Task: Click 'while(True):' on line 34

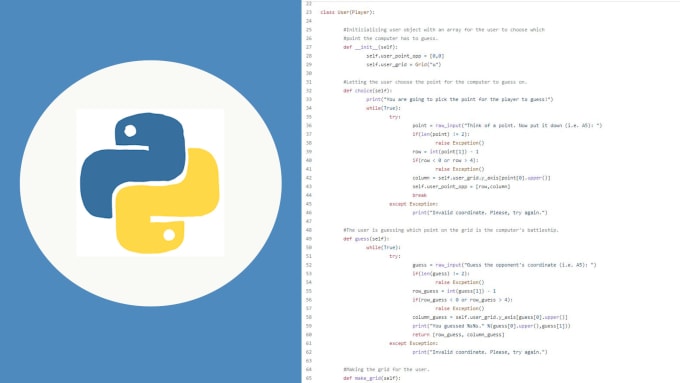Action: point(383,108)
